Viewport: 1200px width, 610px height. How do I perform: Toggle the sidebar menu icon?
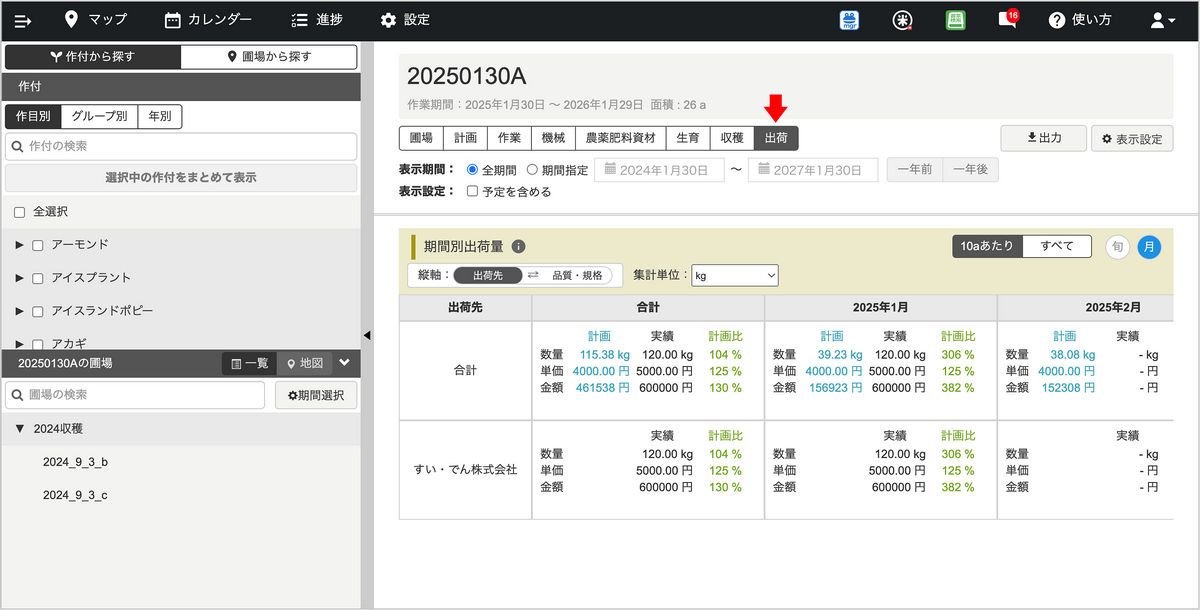pyautogui.click(x=23, y=20)
